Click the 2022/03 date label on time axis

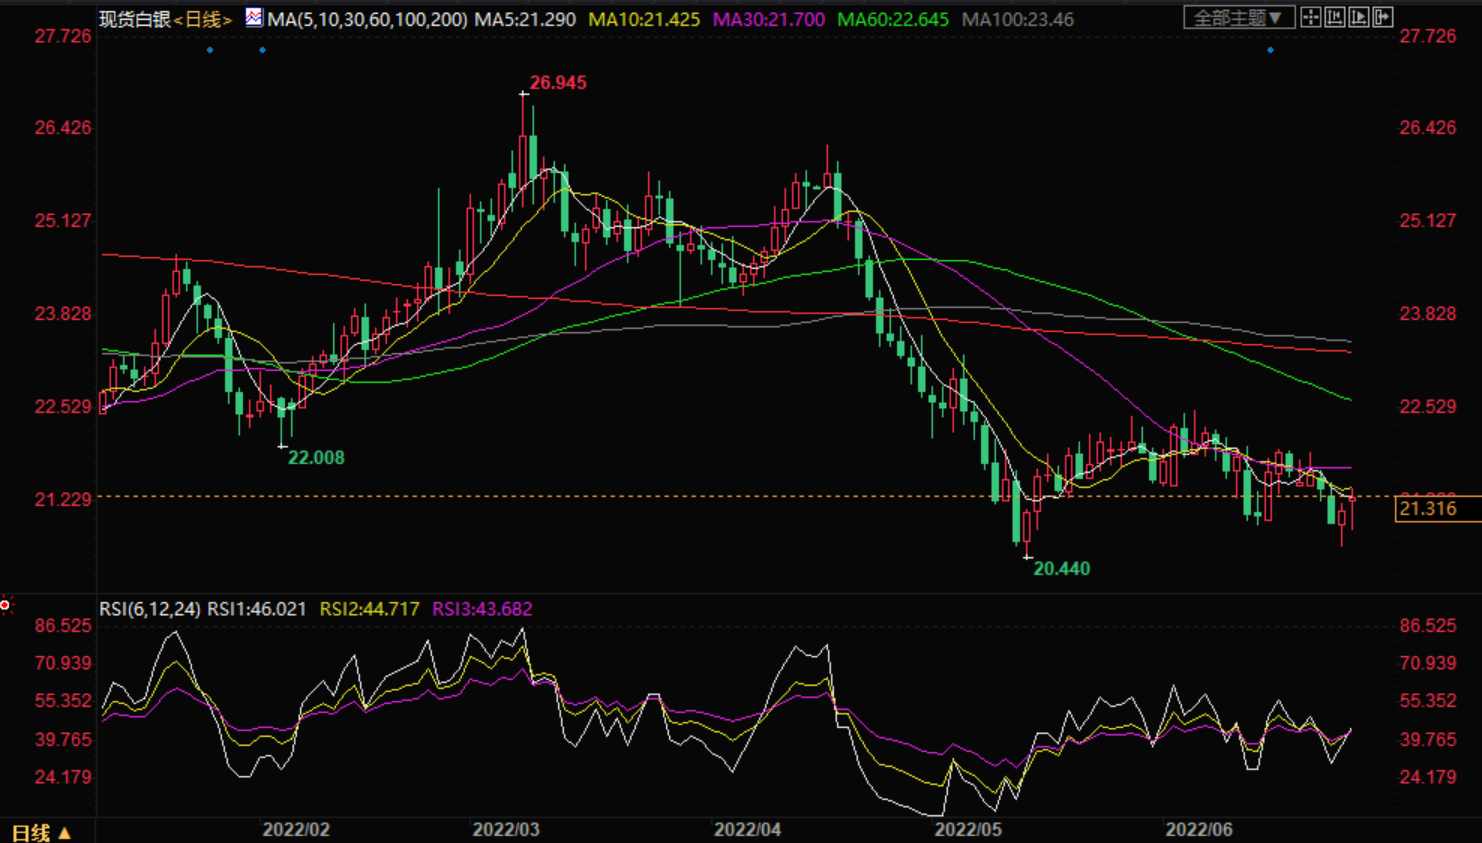coord(506,830)
